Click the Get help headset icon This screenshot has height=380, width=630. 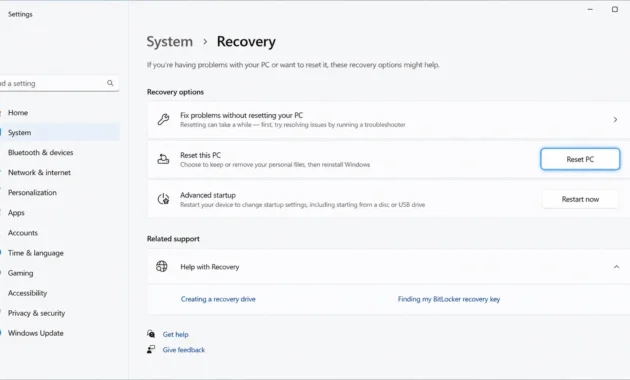(151, 334)
